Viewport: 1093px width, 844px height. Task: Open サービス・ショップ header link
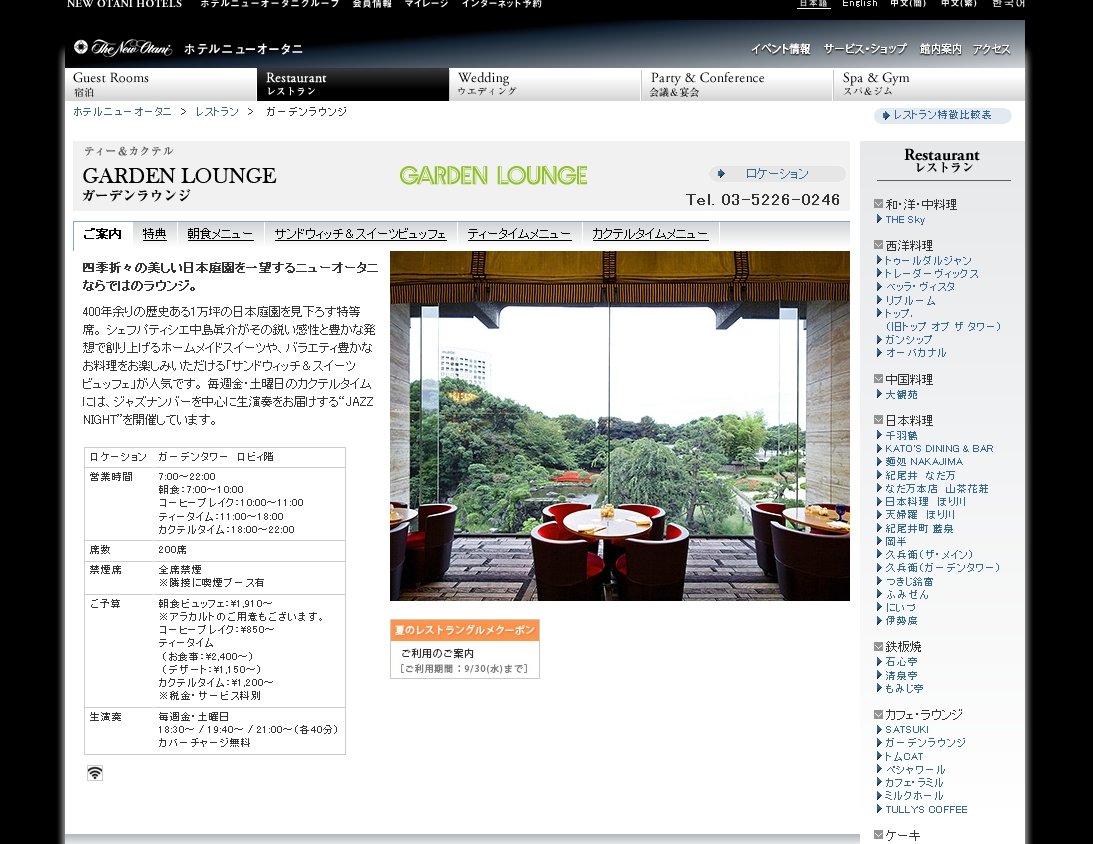pos(864,49)
